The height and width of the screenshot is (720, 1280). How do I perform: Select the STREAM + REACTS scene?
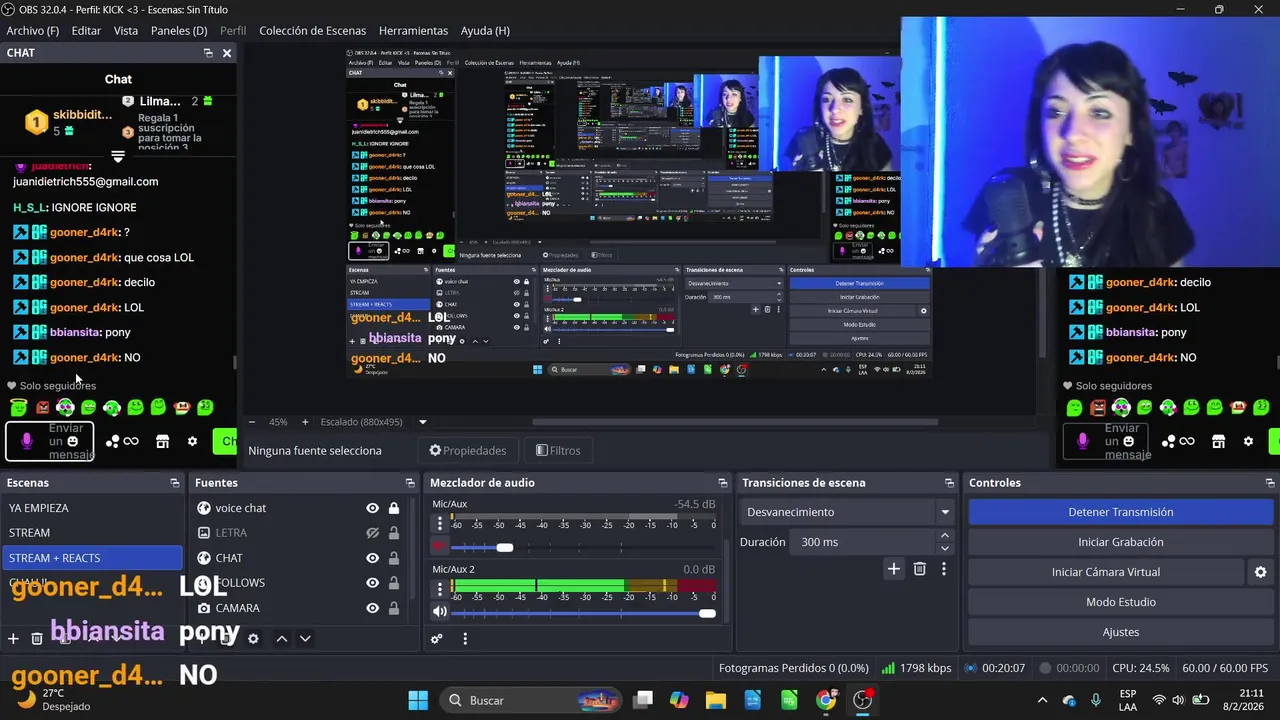pos(92,558)
